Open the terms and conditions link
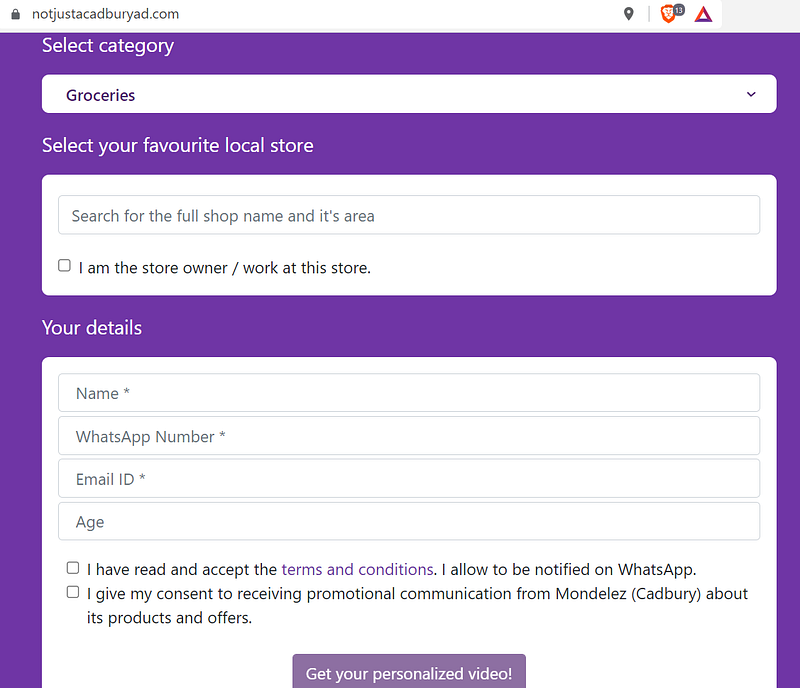800x688 pixels. pos(357,569)
